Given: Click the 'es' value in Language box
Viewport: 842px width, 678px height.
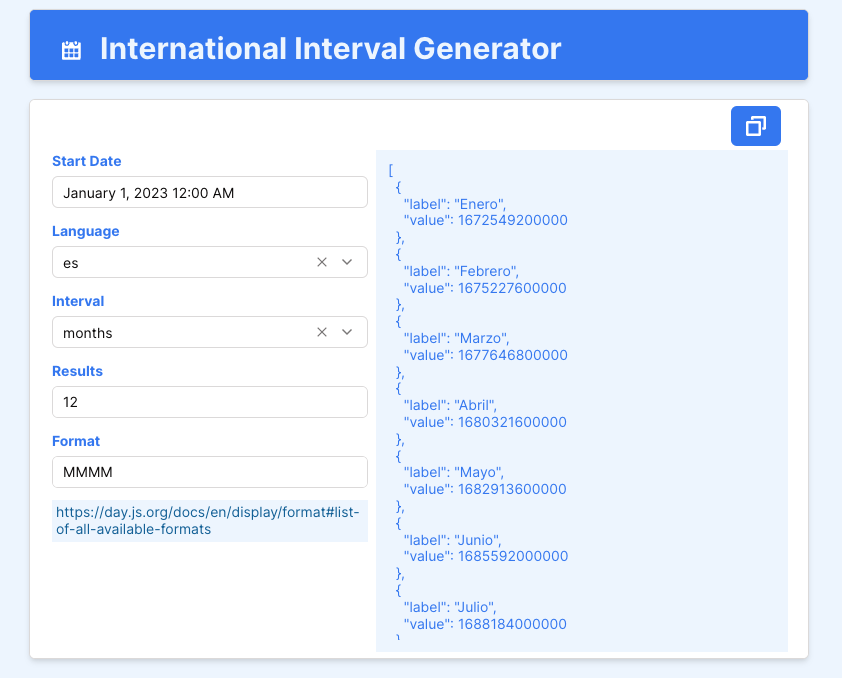Looking at the screenshot, I should coord(71,263).
